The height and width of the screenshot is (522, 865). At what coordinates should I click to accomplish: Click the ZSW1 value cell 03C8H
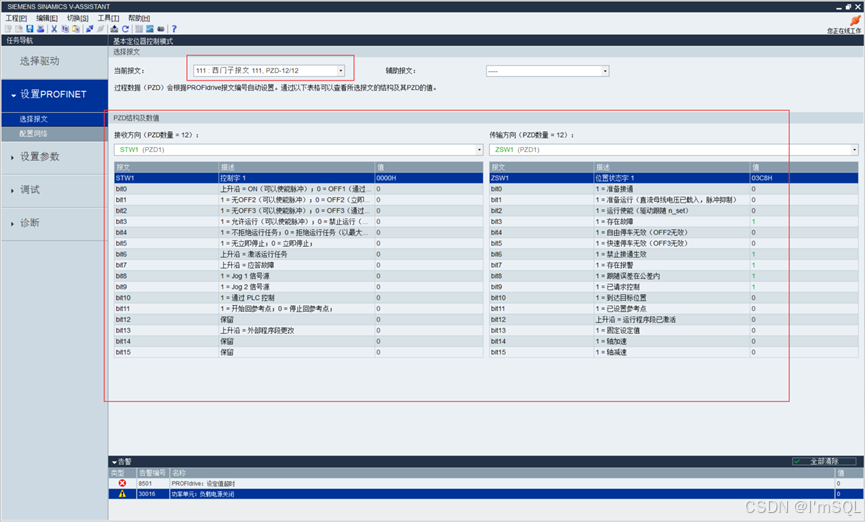coord(804,178)
